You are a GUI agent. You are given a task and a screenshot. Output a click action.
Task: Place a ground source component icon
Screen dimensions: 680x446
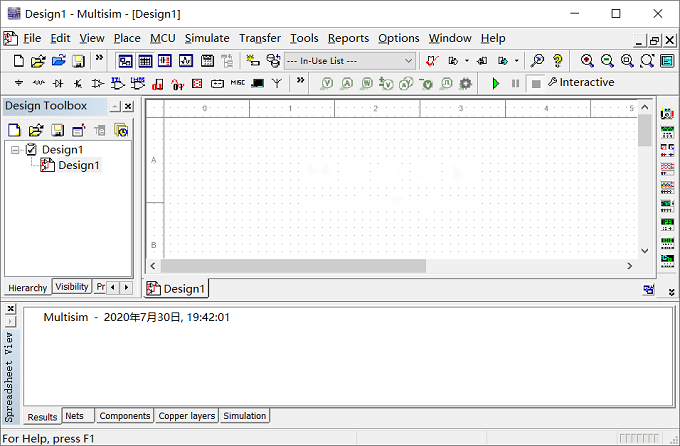(x=19, y=83)
